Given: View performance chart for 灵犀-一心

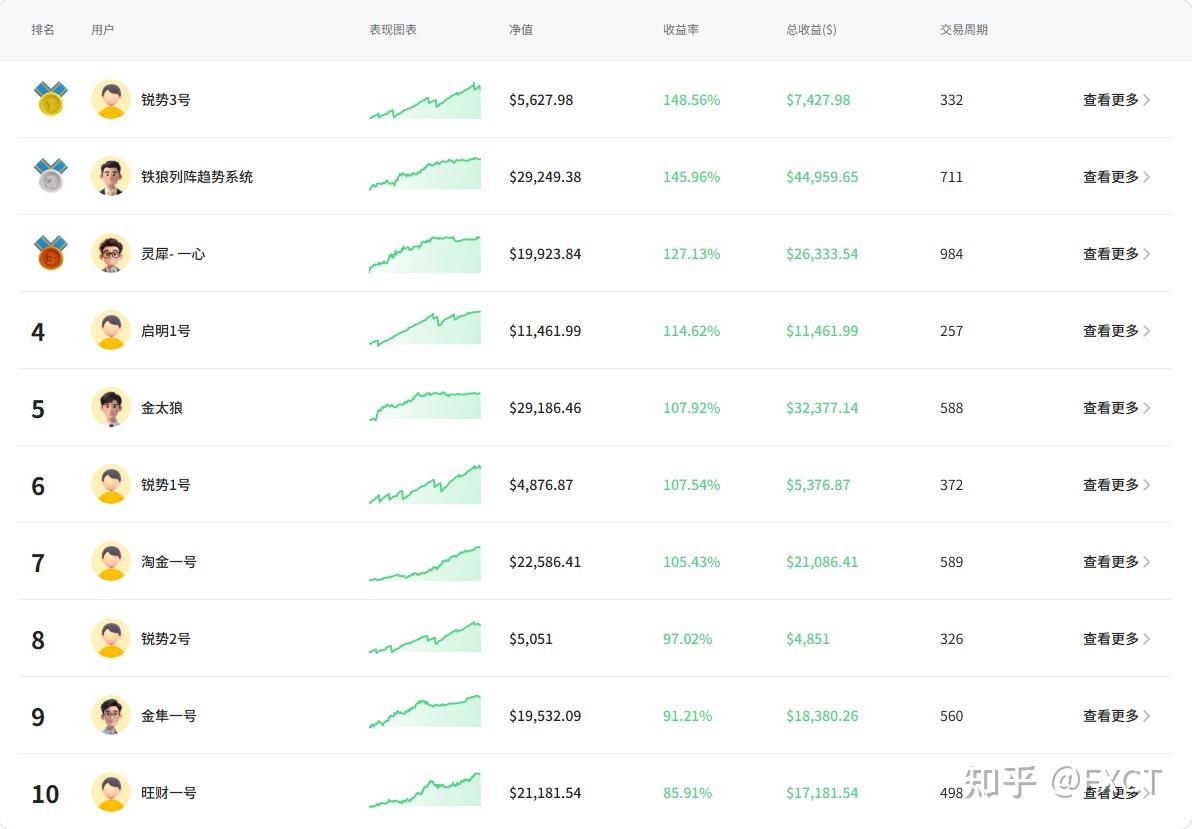Looking at the screenshot, I should tap(425, 254).
